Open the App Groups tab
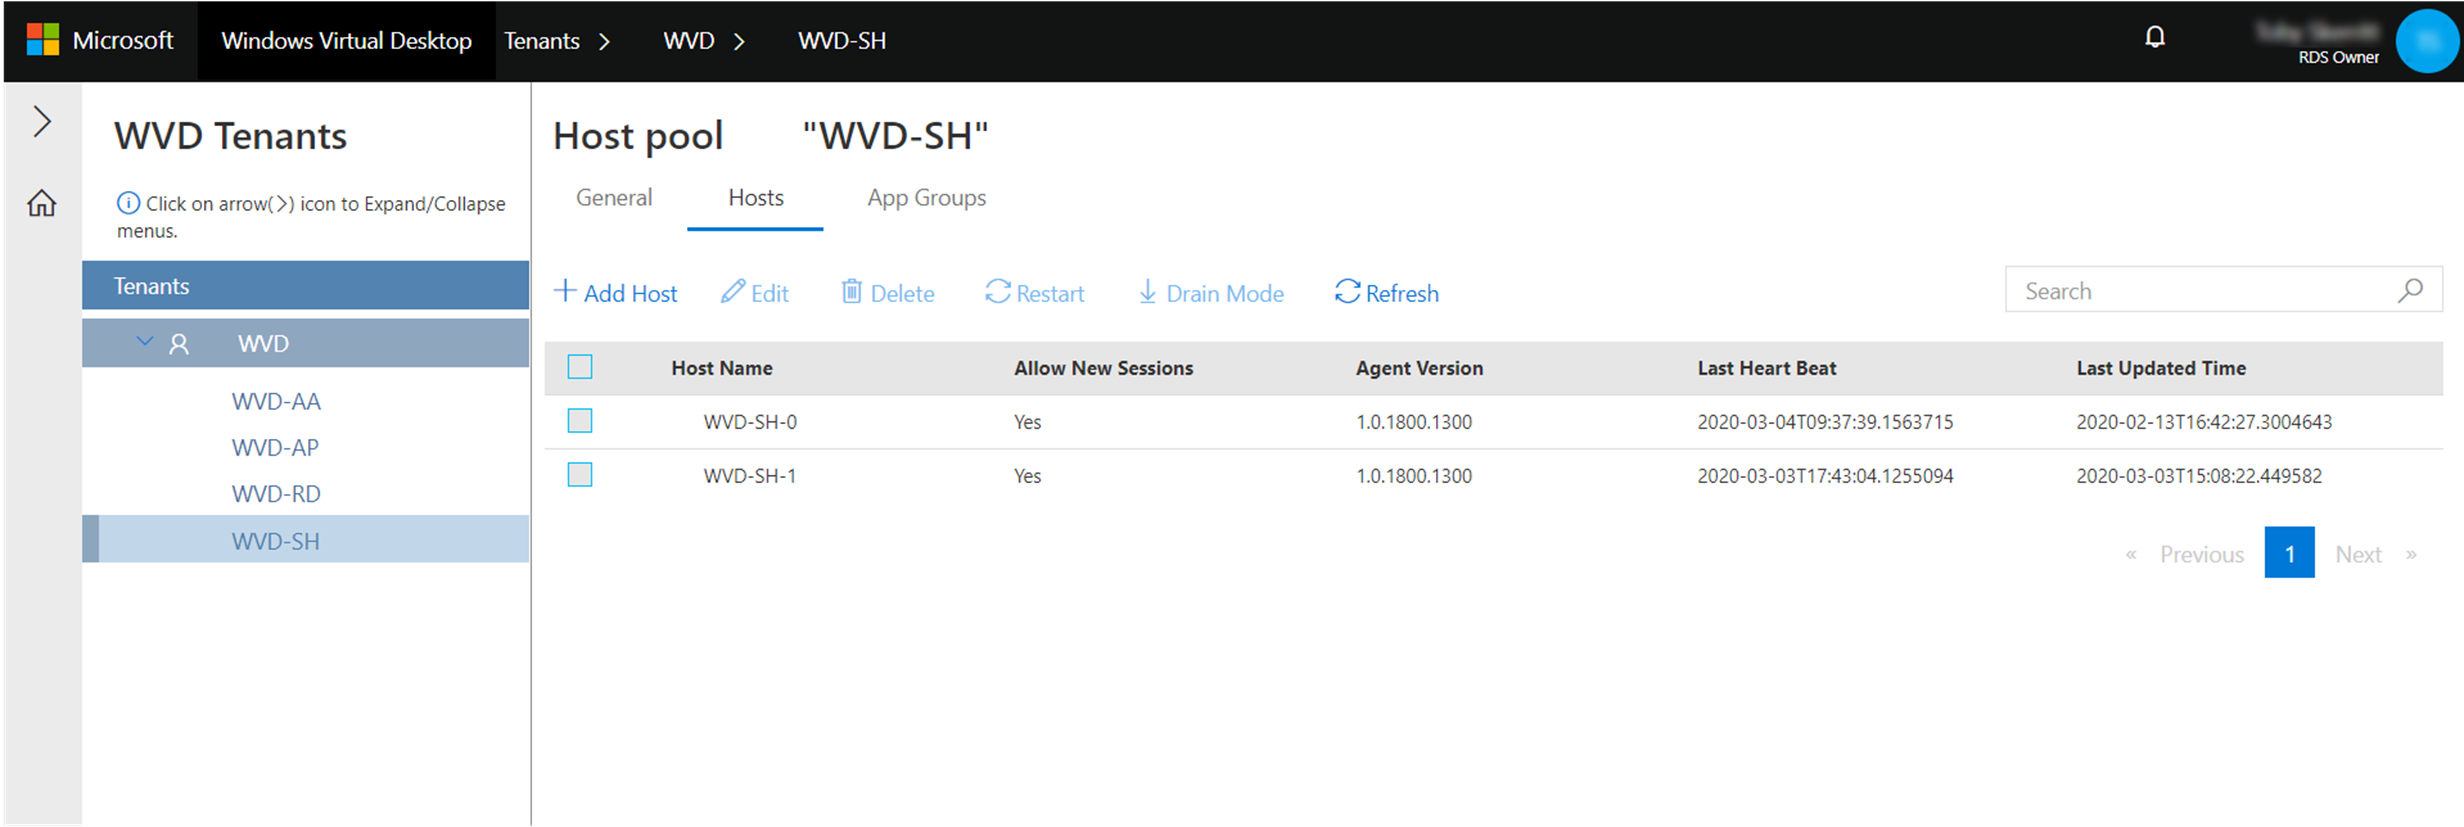Image resolution: width=2464 pixels, height=827 pixels. [x=927, y=198]
